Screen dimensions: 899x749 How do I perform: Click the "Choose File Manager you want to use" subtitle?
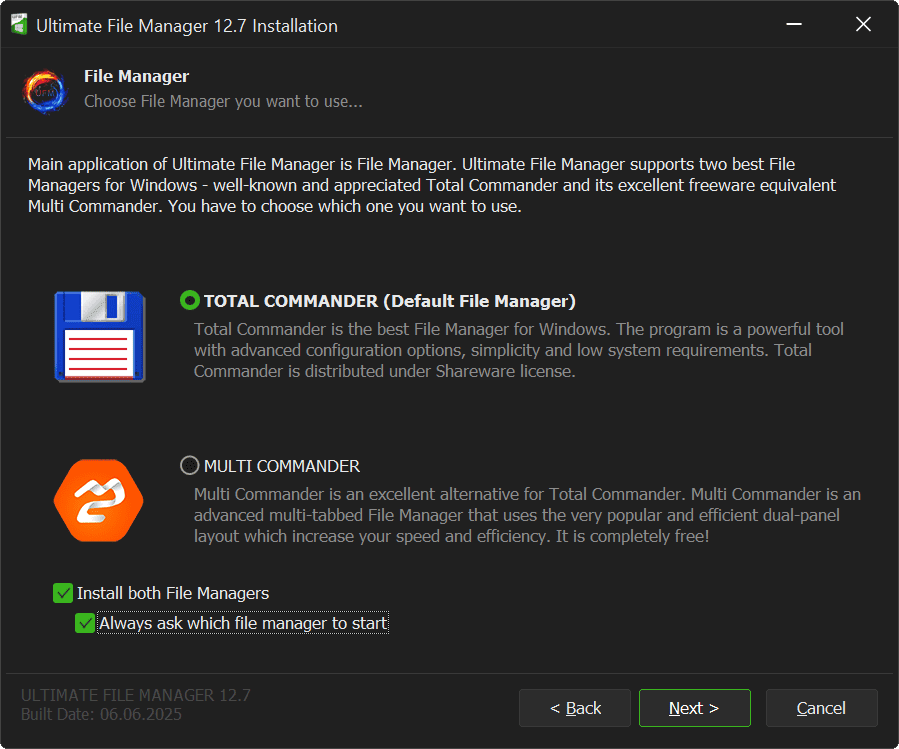pyautogui.click(x=223, y=101)
